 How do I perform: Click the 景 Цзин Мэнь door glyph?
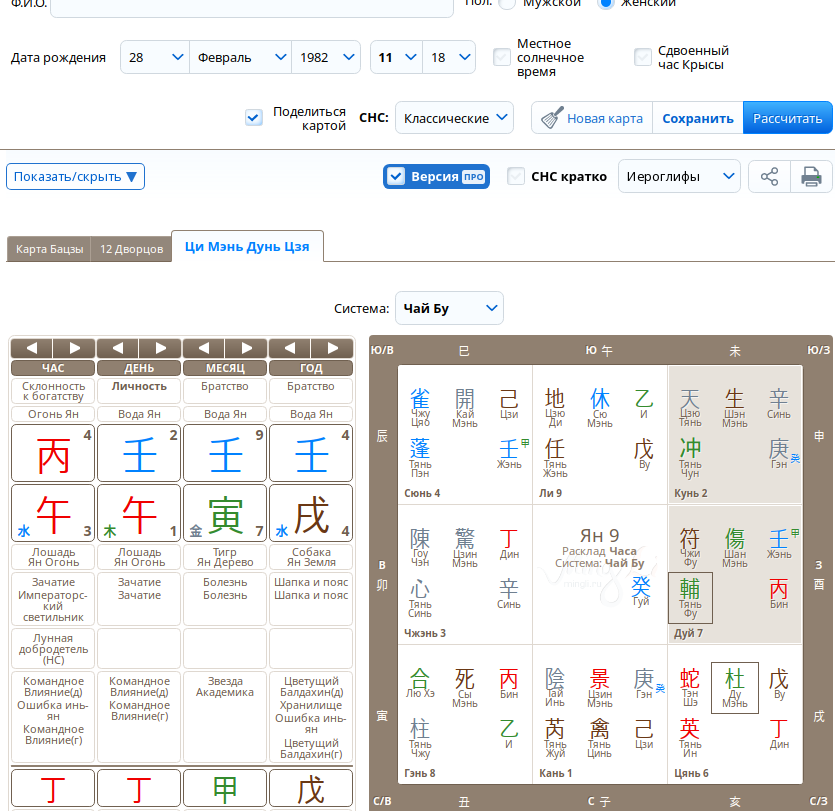[600, 679]
